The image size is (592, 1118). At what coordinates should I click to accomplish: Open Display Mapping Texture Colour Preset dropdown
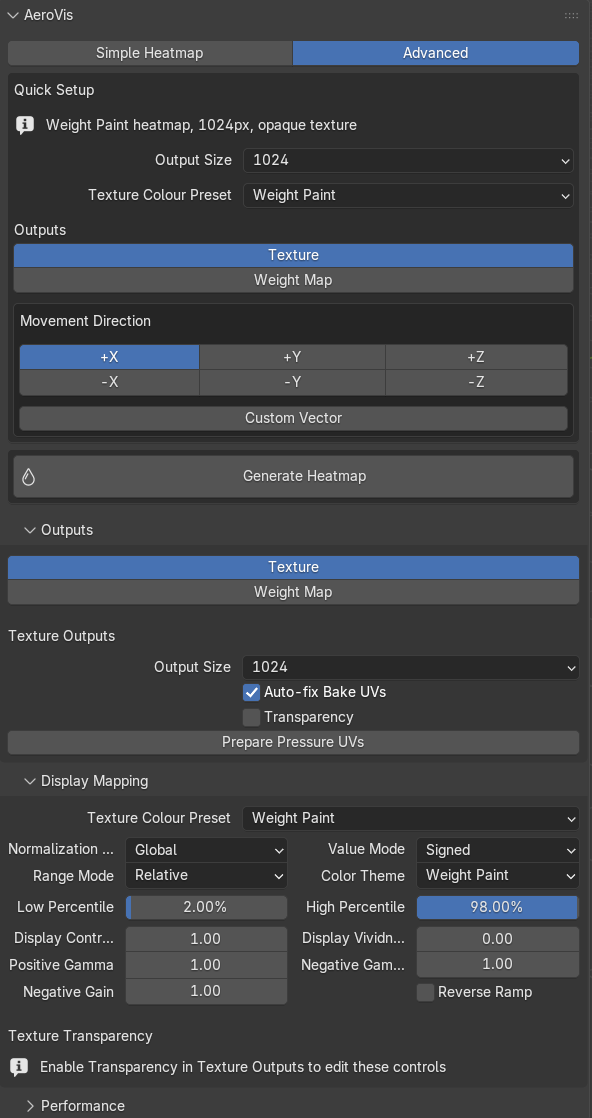point(411,818)
